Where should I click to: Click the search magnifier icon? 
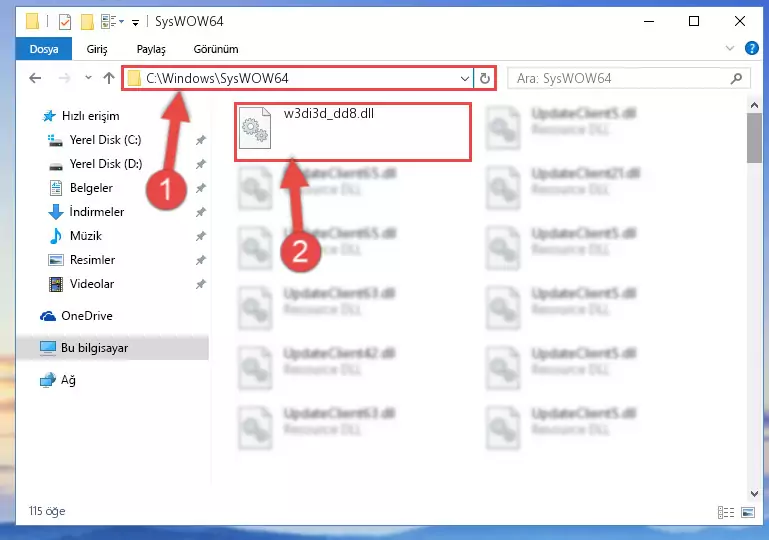tap(736, 78)
